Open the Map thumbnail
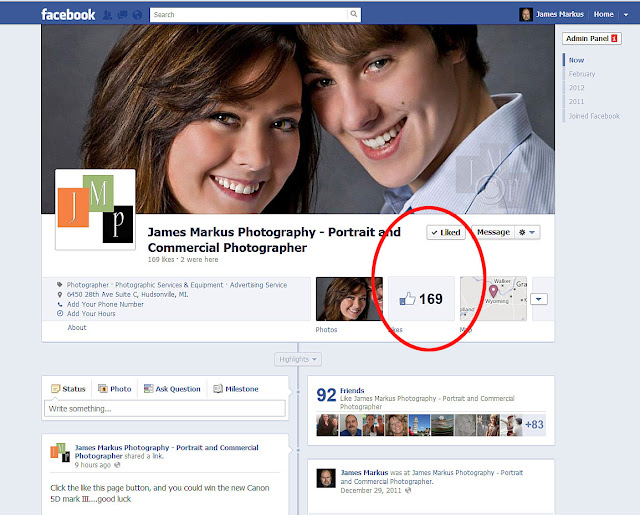Image resolution: width=640 pixels, height=515 pixels. (x=493, y=299)
